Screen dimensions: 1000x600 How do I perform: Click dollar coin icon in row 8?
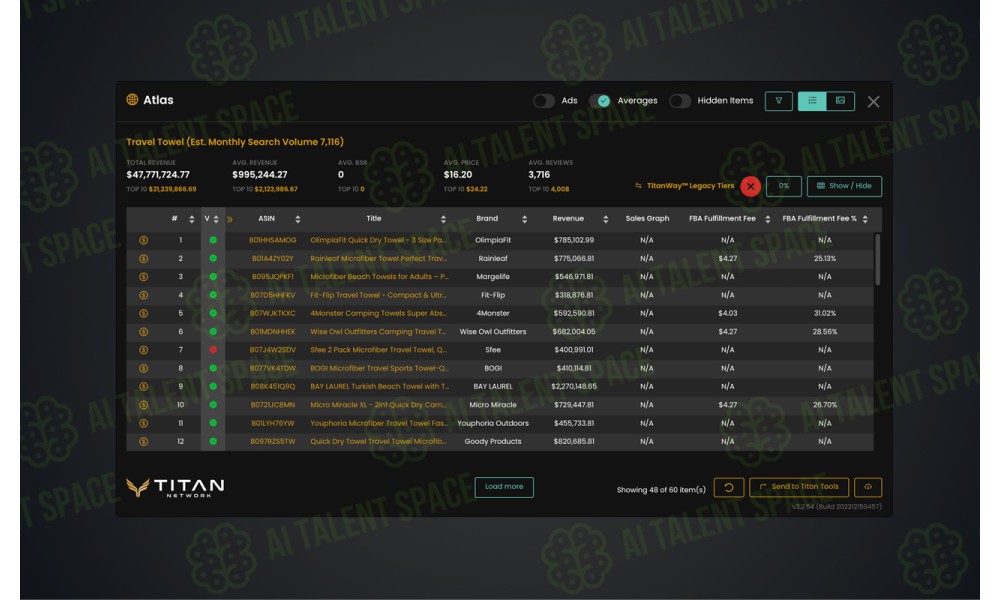click(x=143, y=369)
